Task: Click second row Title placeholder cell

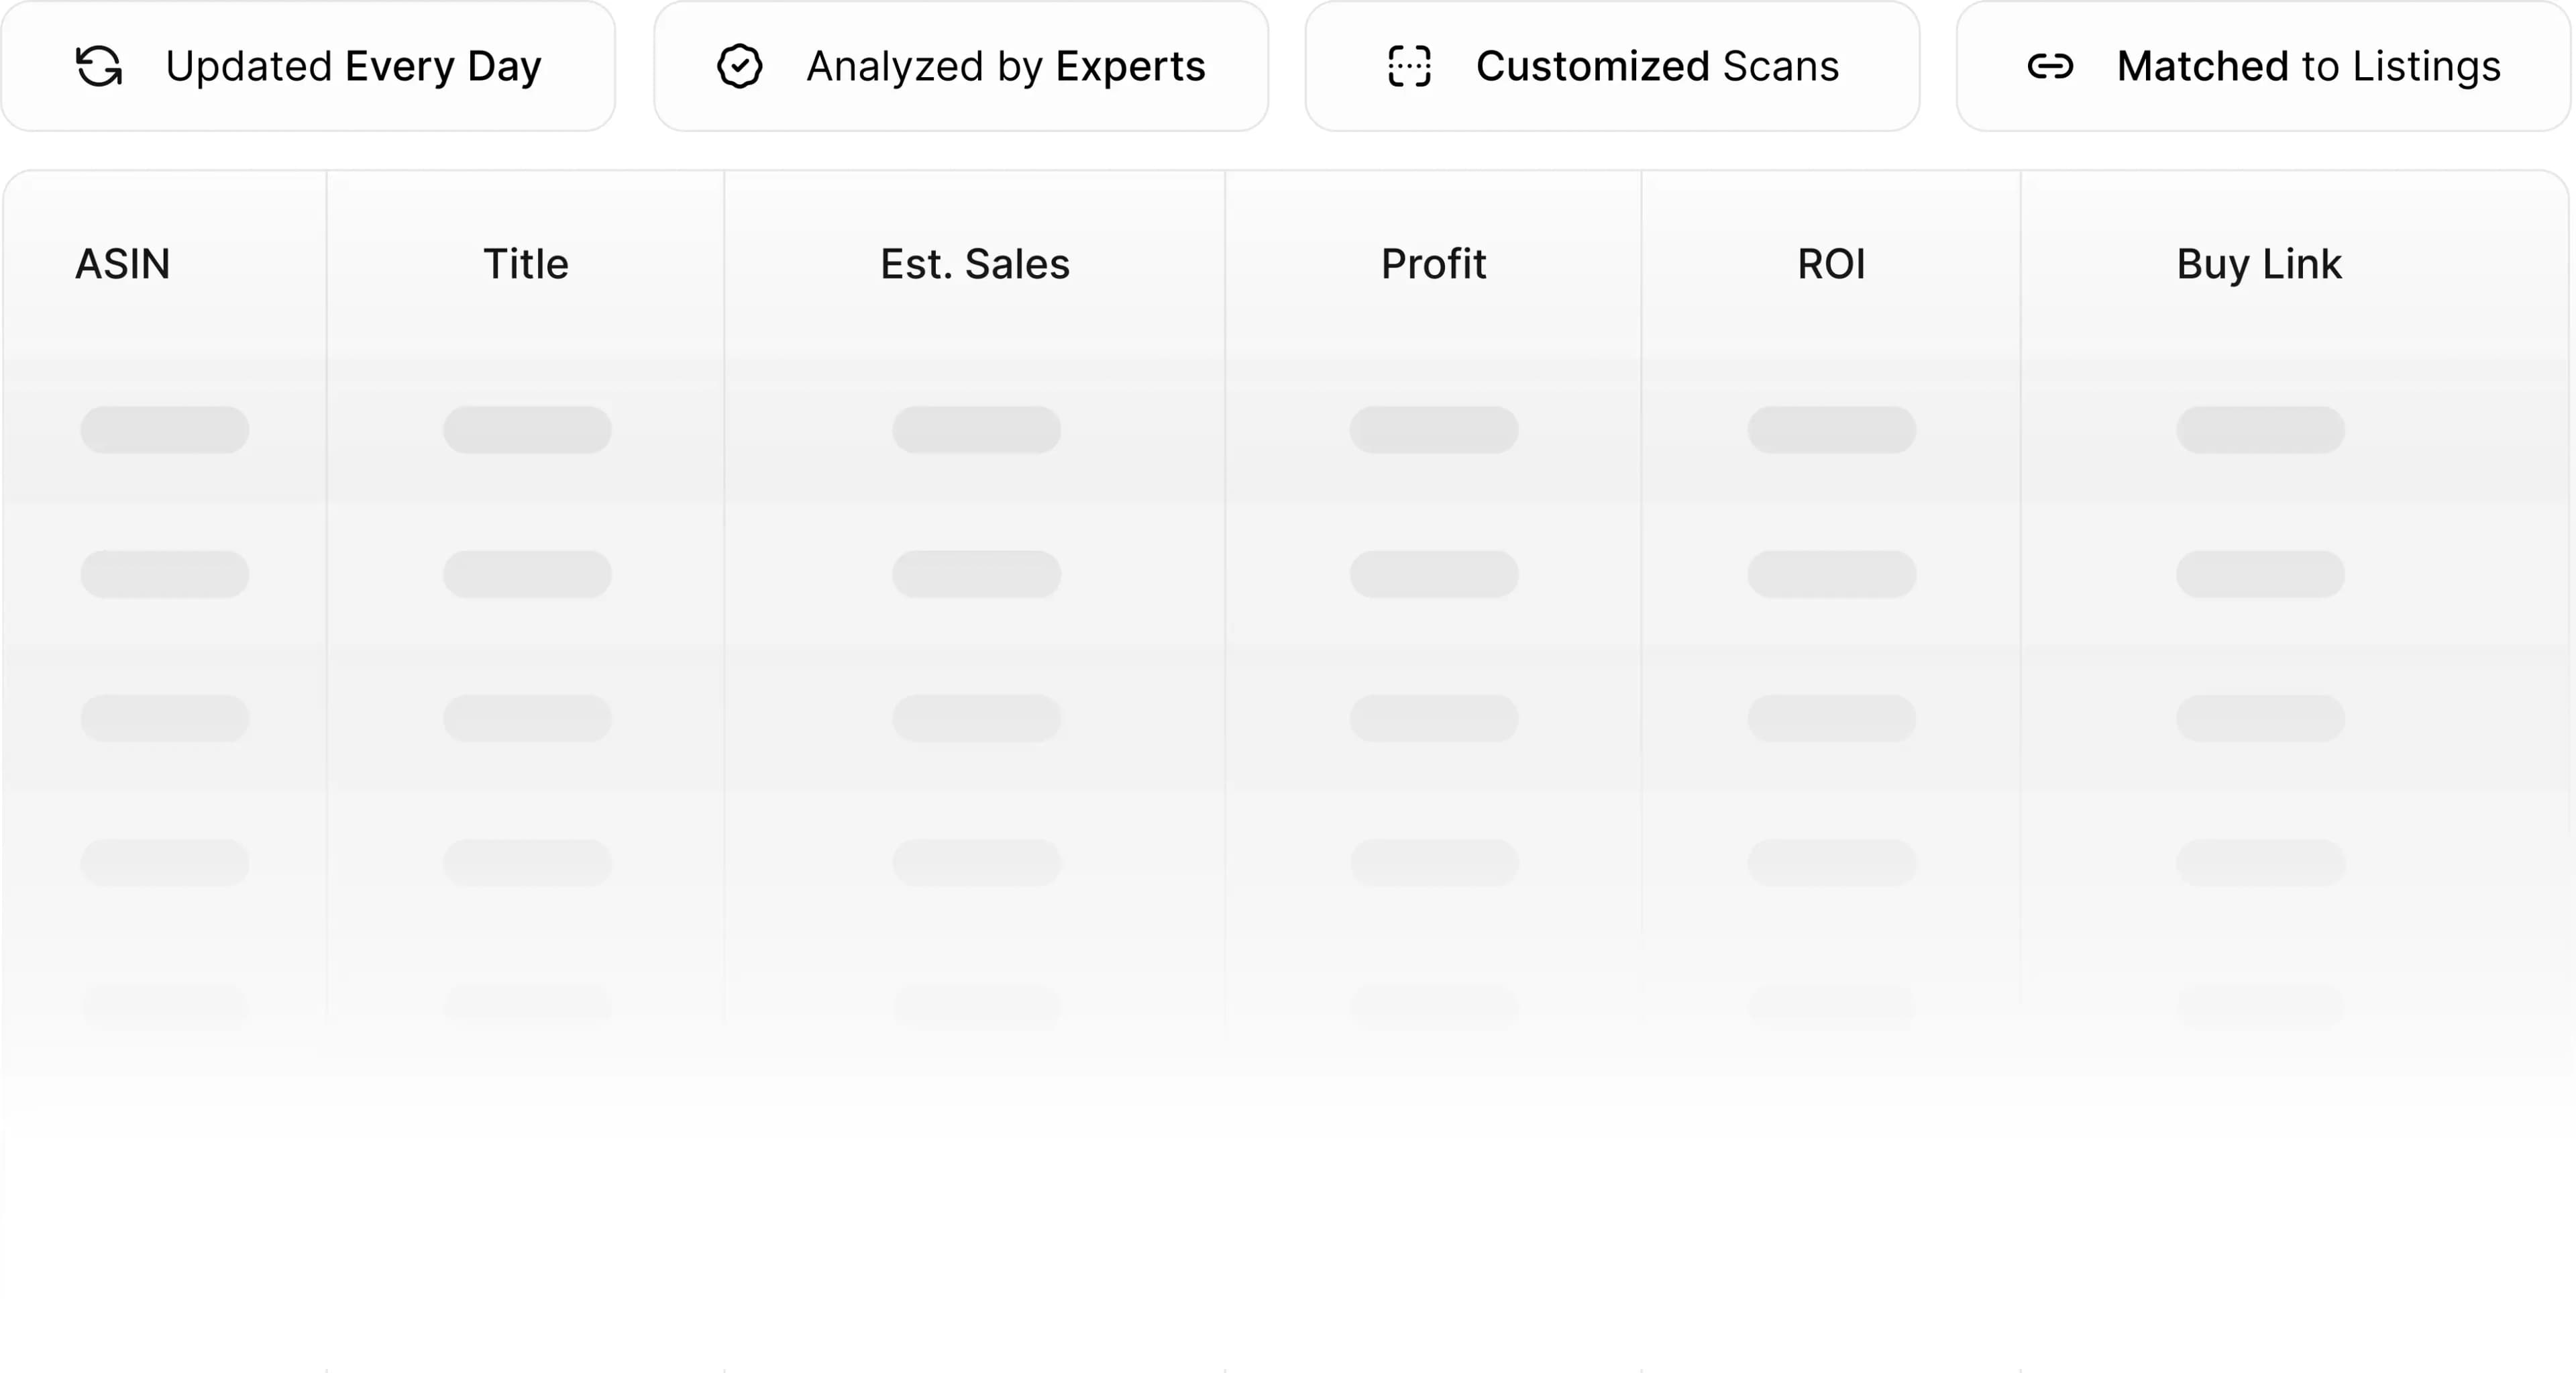Action: (528, 574)
